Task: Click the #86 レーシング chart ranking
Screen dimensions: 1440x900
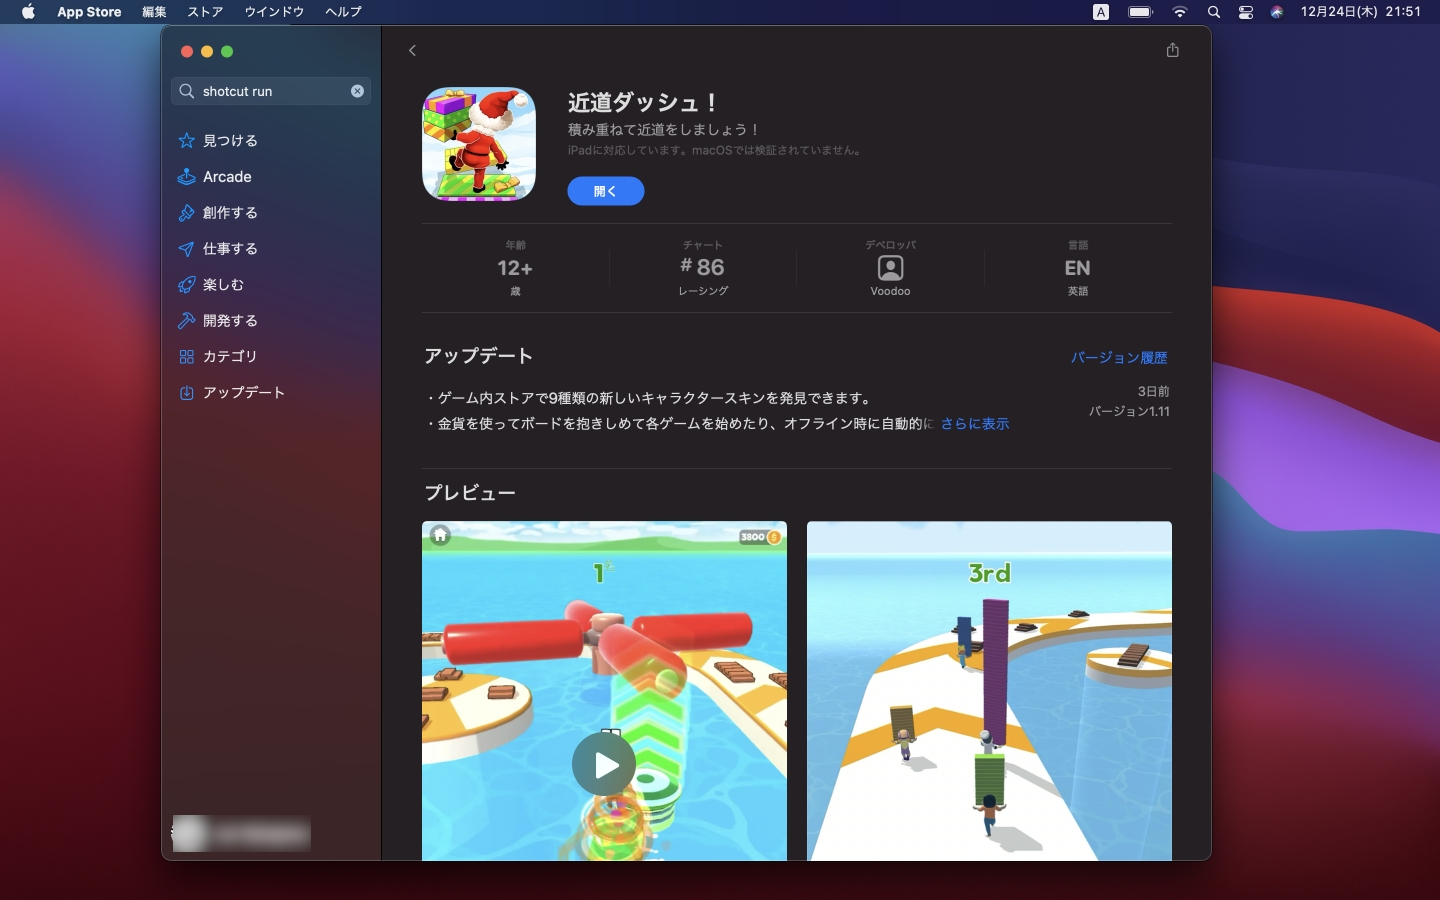Action: pos(703,268)
